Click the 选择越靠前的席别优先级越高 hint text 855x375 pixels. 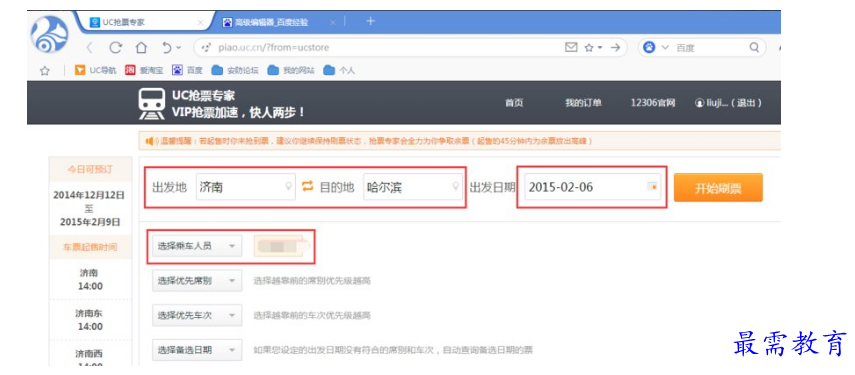click(x=312, y=281)
